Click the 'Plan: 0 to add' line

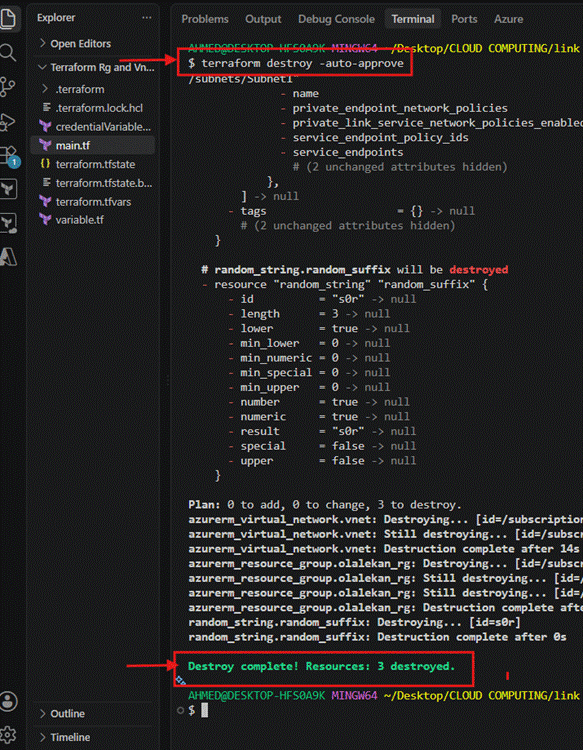tap(325, 505)
